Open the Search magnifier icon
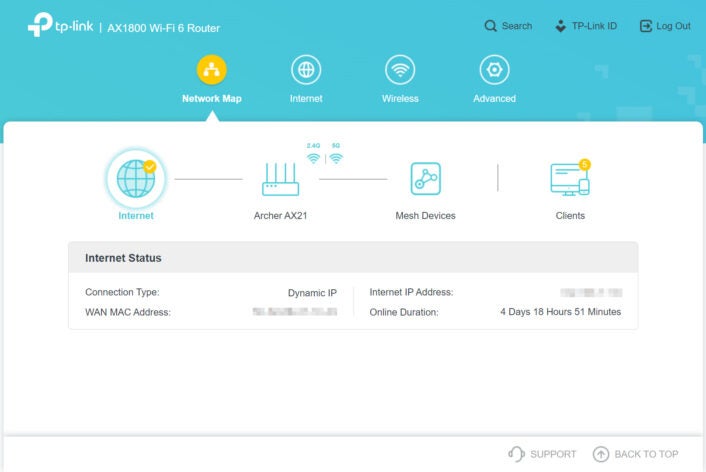The height and width of the screenshot is (472, 706). (x=490, y=26)
